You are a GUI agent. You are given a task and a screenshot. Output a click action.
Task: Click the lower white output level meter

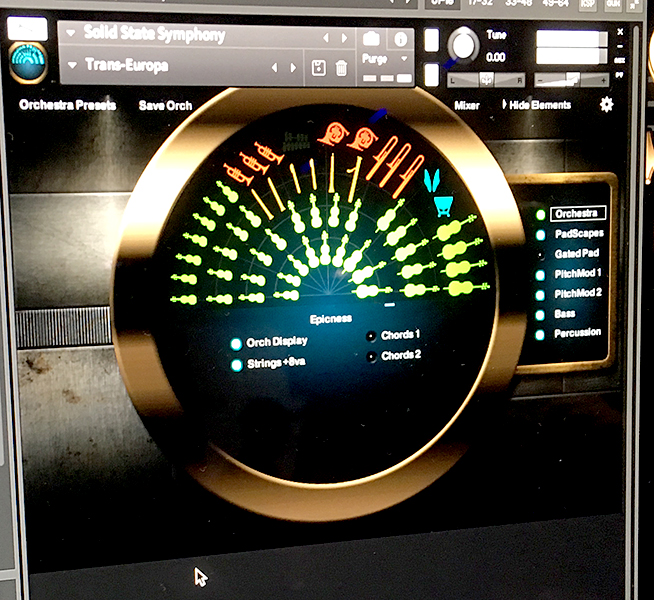(571, 56)
